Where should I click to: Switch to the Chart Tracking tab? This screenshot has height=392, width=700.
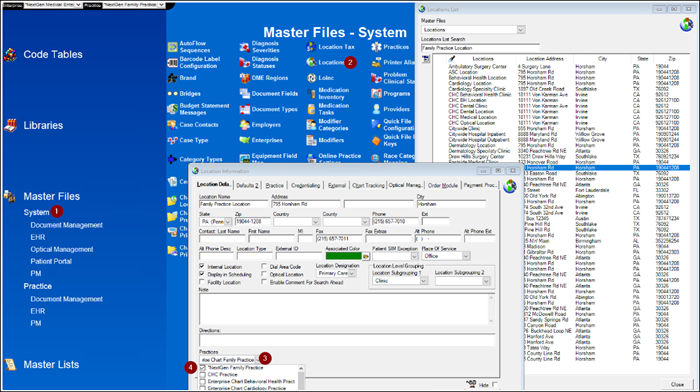coord(368,185)
